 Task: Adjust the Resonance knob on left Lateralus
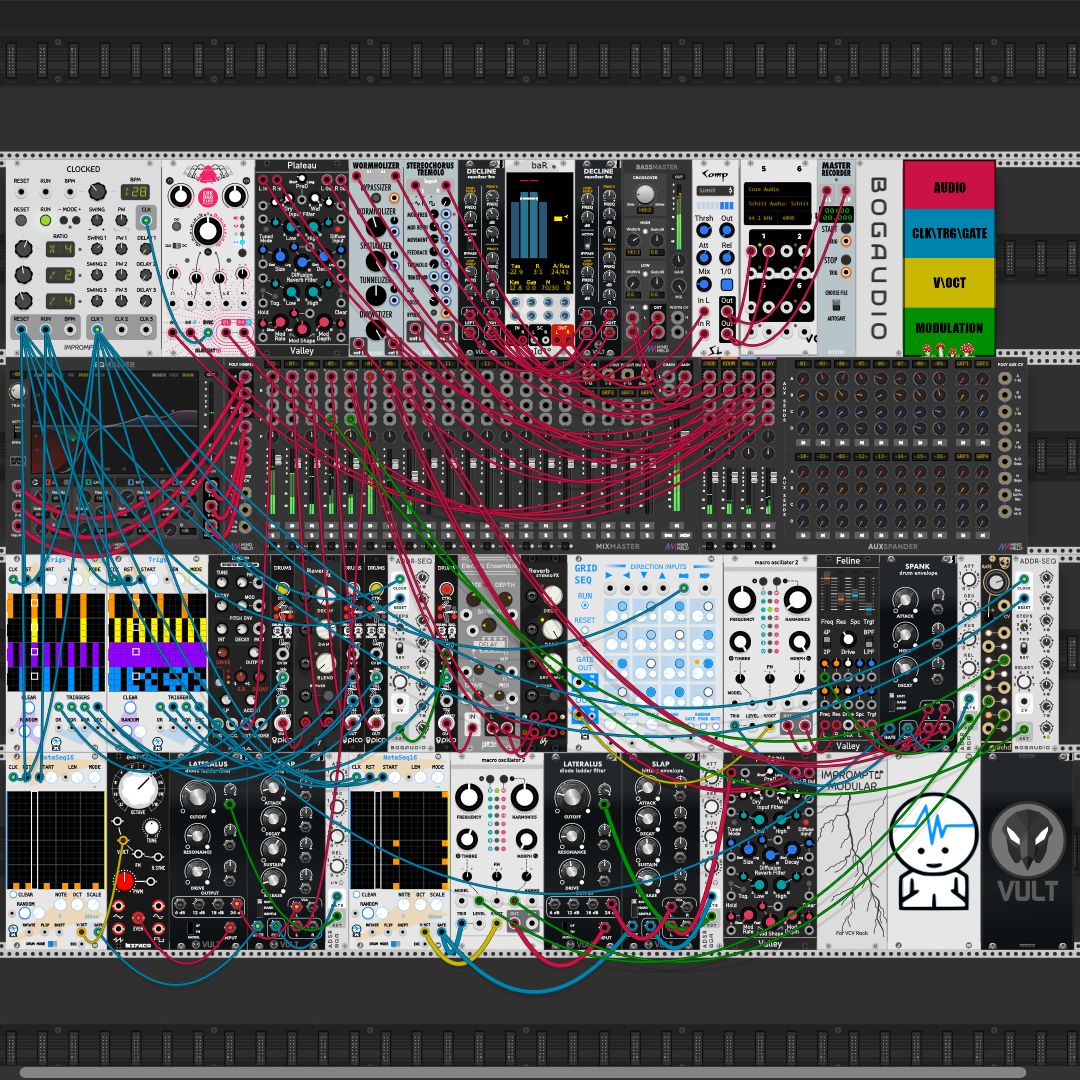(x=197, y=835)
